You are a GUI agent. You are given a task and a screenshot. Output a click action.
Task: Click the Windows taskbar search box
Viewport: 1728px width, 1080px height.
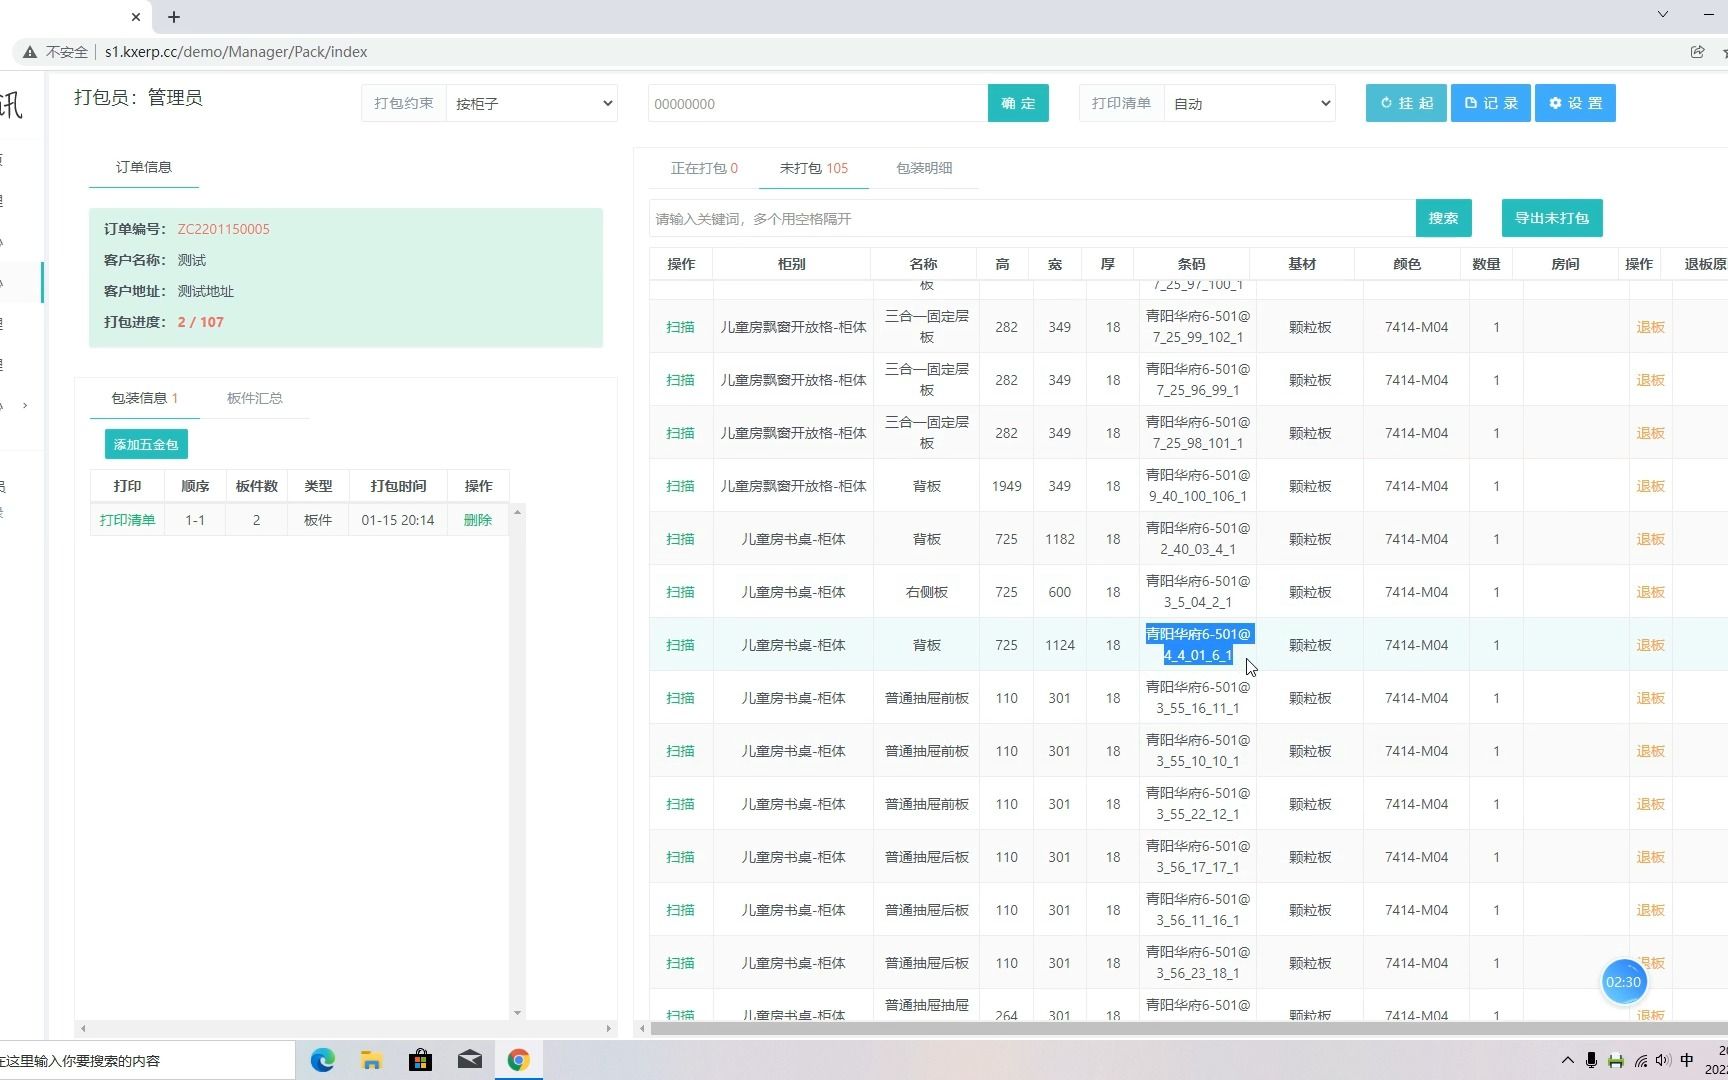(x=147, y=1061)
